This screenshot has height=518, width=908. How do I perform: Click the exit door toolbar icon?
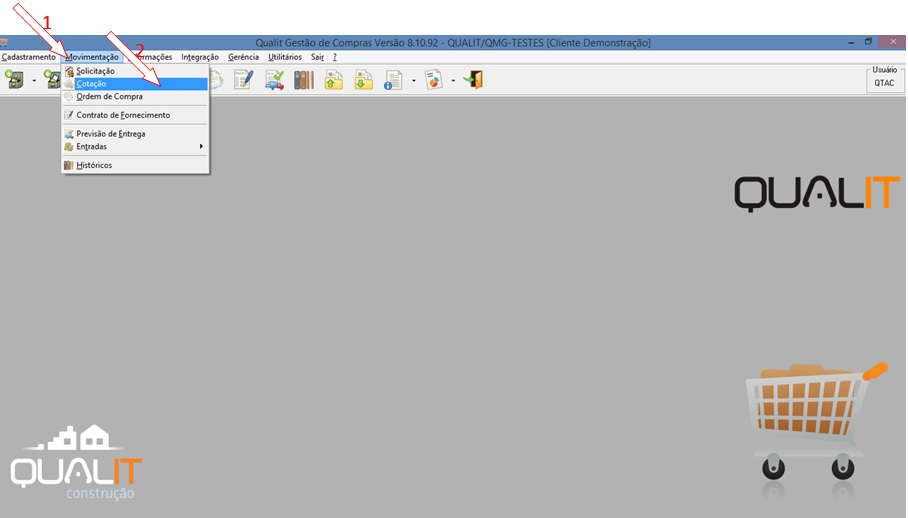(473, 80)
